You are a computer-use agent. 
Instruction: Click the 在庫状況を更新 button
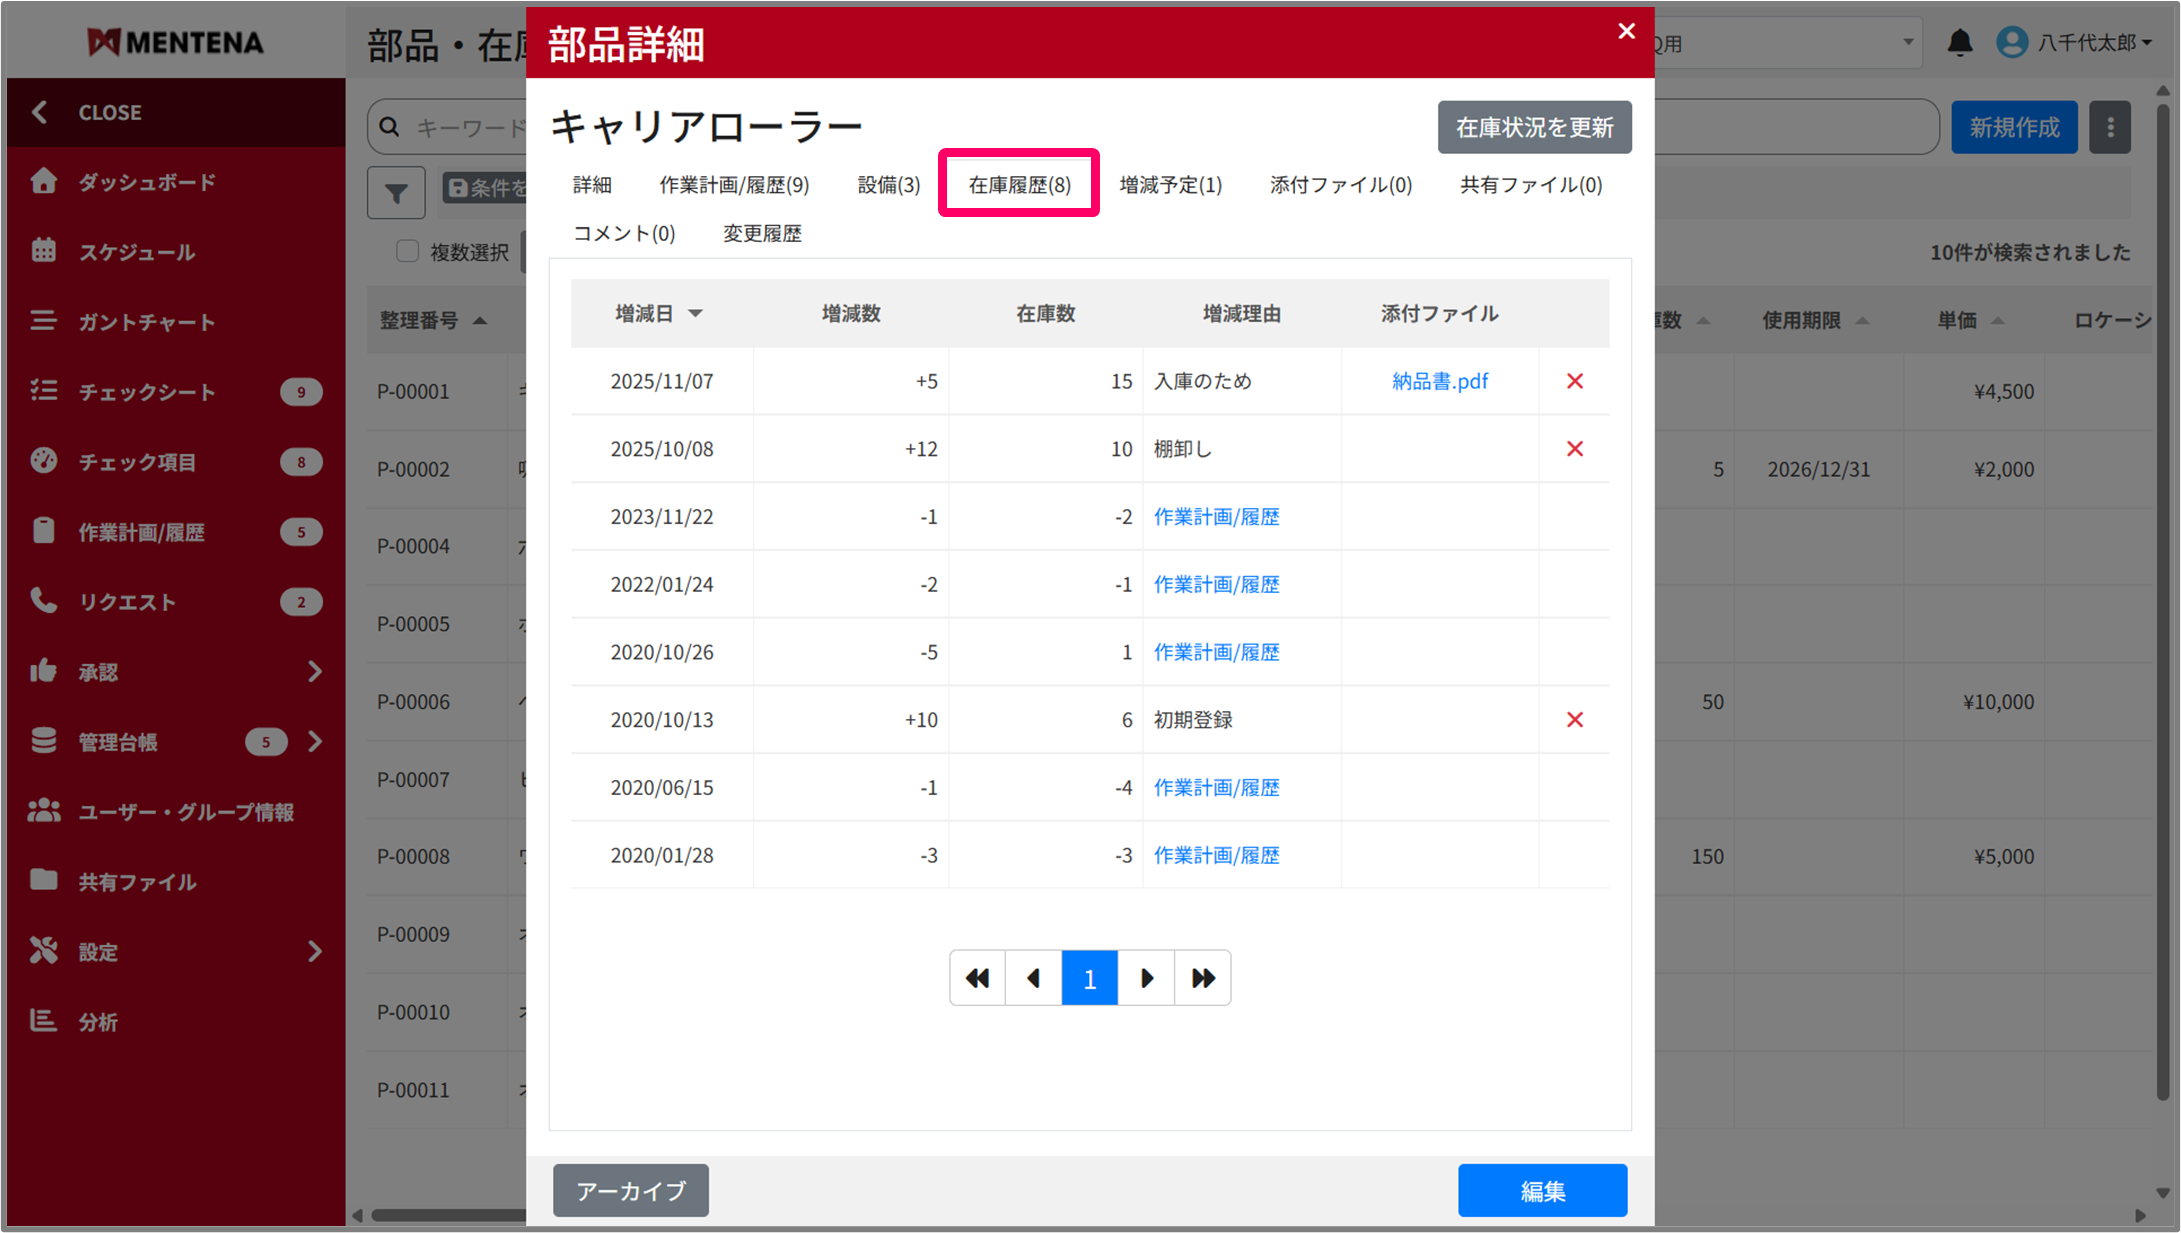[x=1533, y=127]
